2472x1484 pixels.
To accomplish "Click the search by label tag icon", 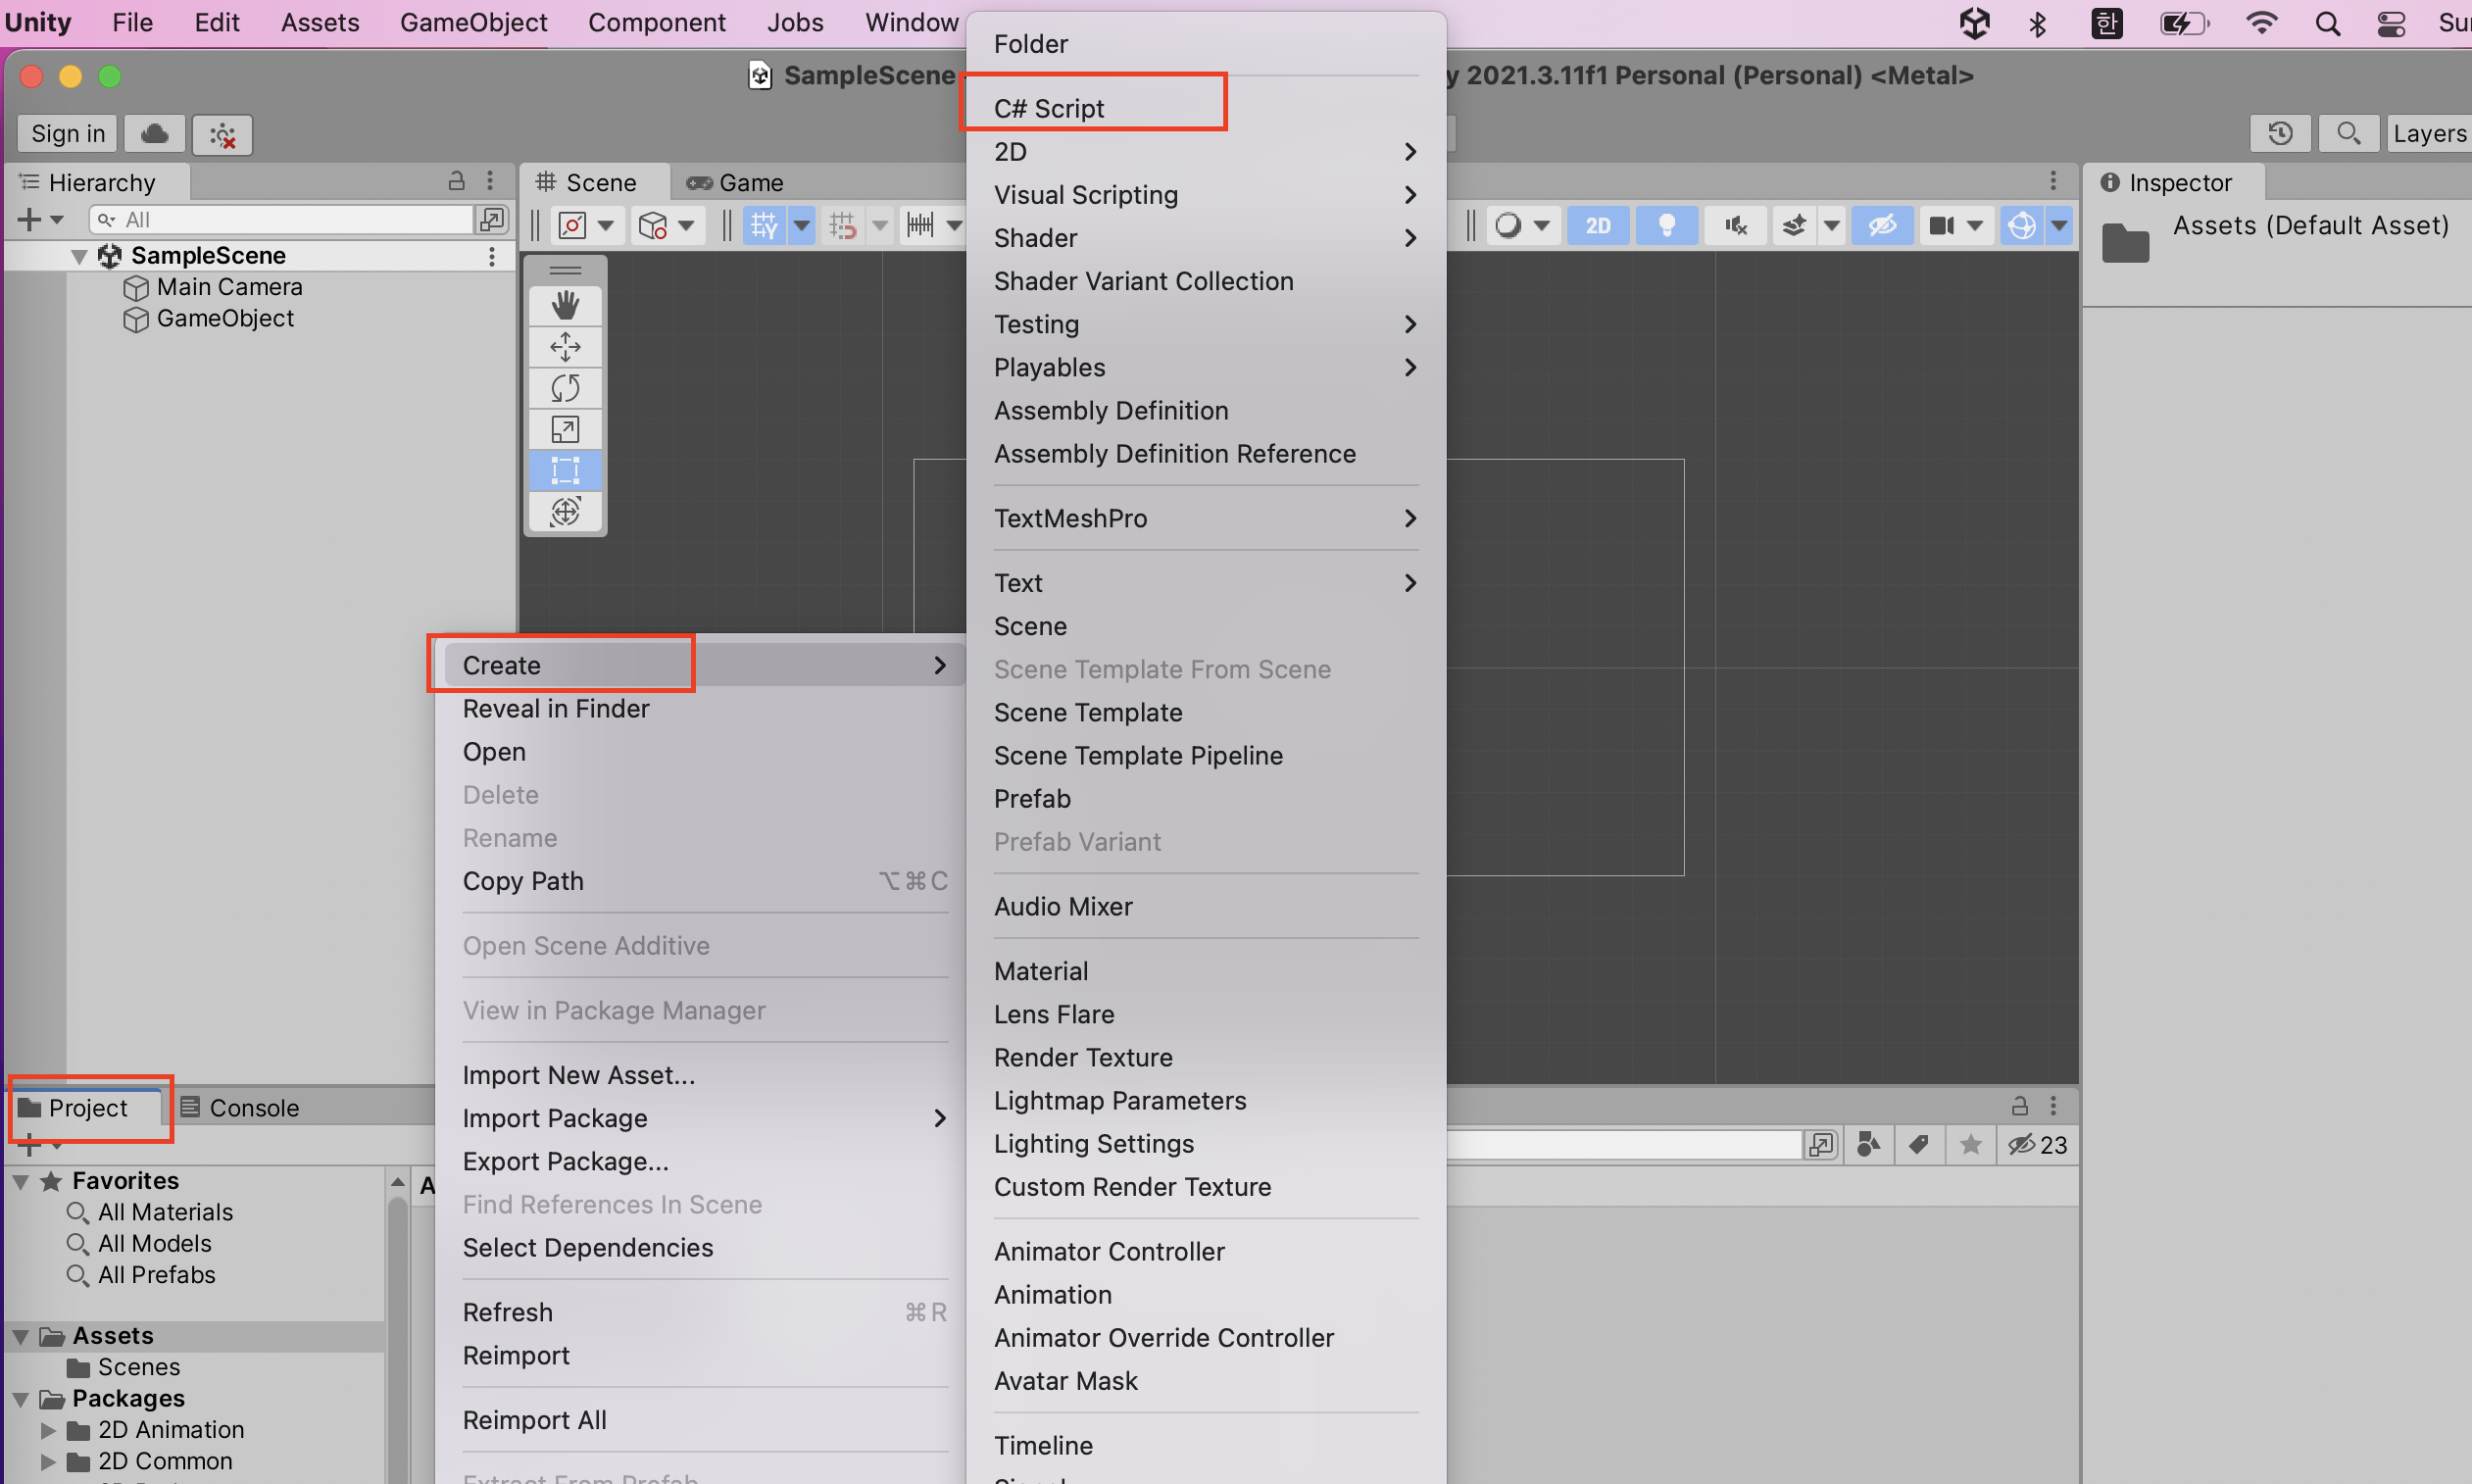I will point(1919,1145).
